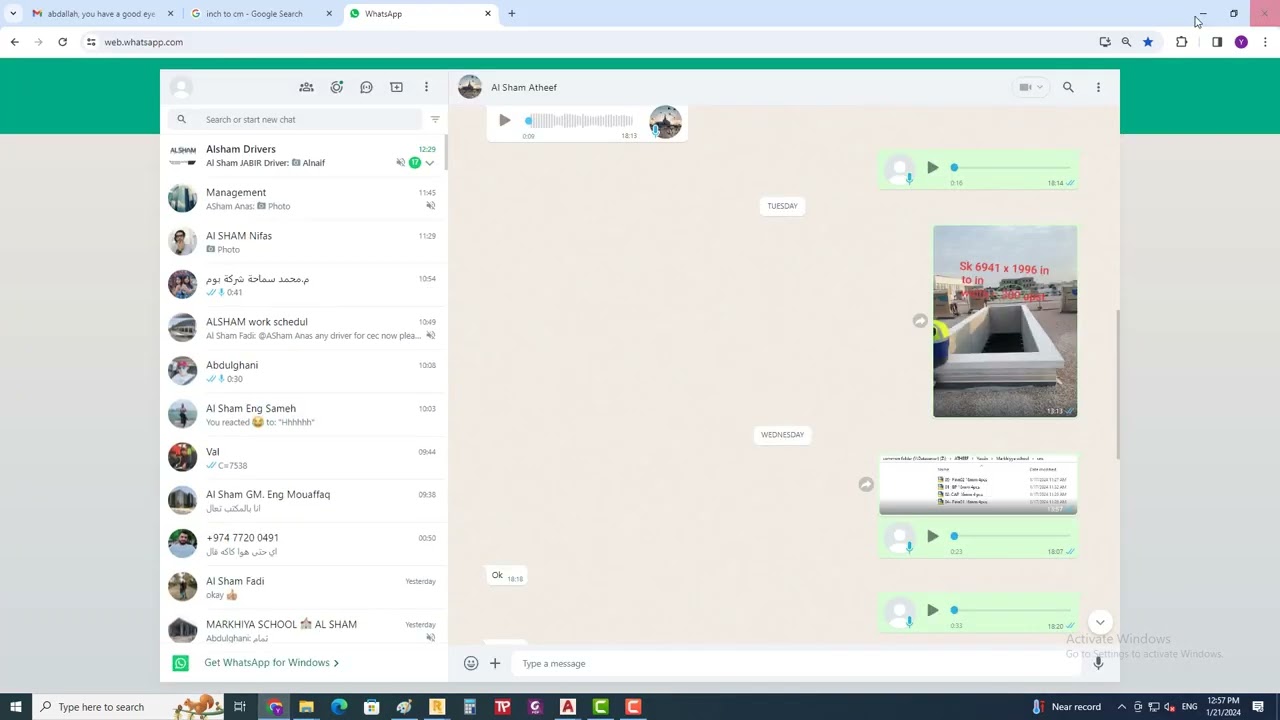Play the received 0:09 voice message
Screen dimensions: 1280x720
pos(504,120)
